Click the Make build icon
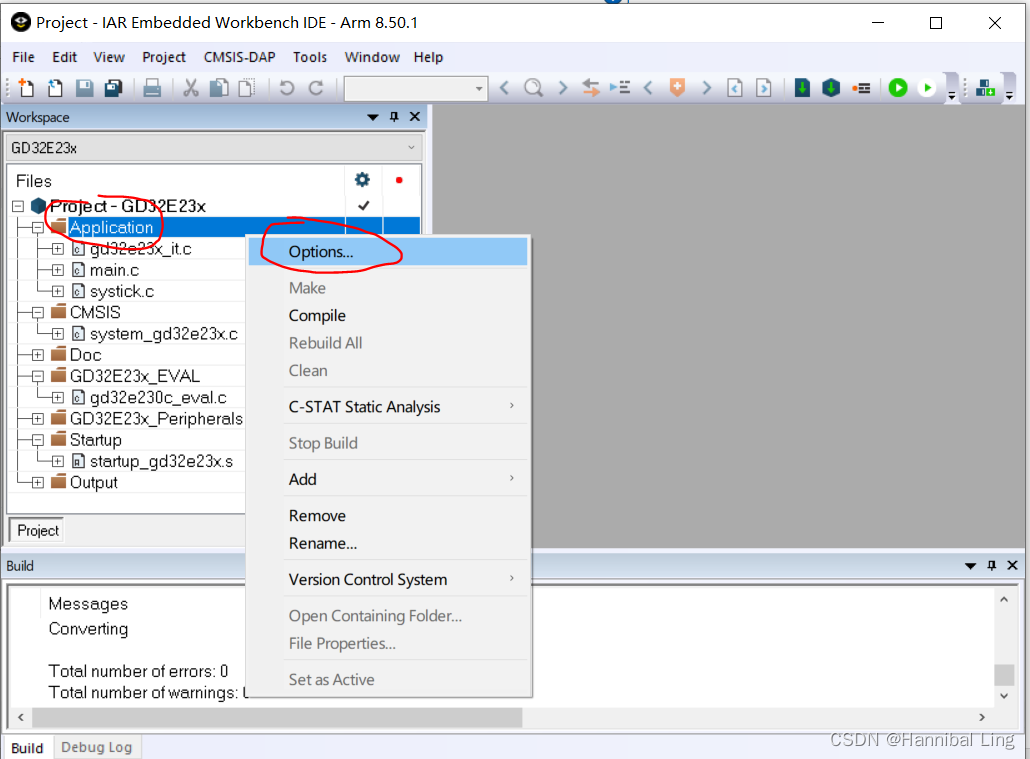This screenshot has width=1030, height=759. coord(831,87)
